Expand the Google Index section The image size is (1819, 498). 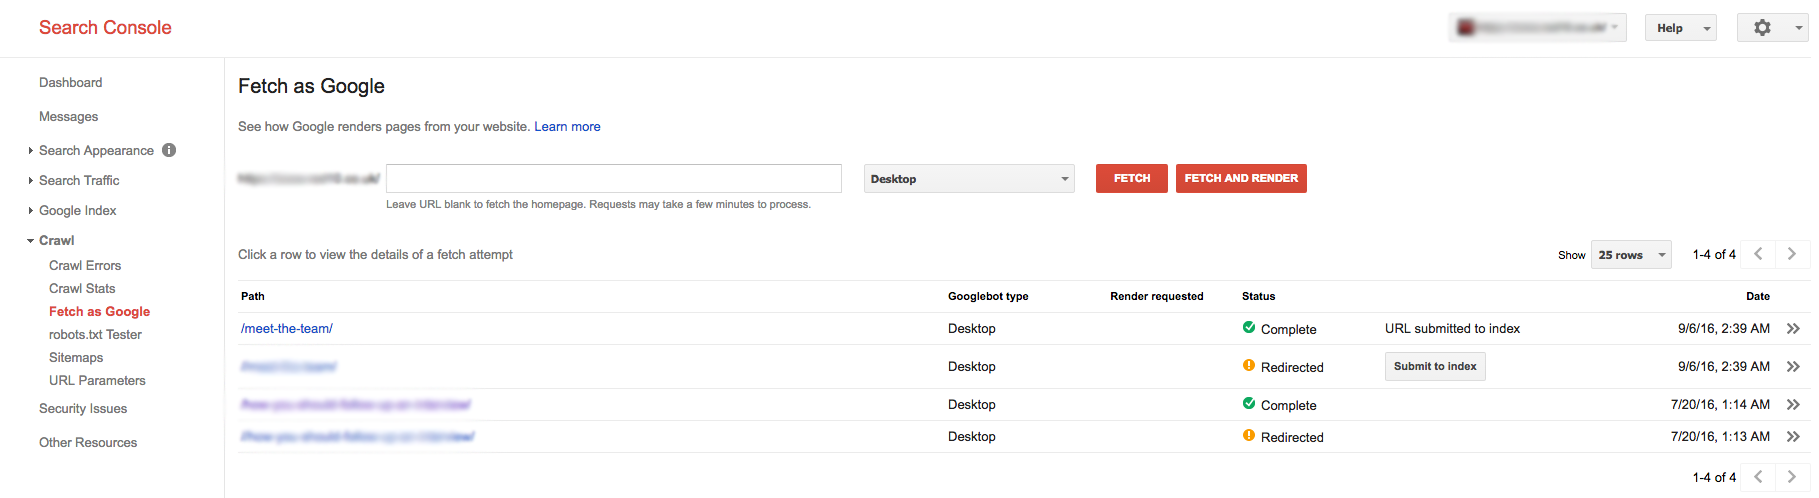77,210
